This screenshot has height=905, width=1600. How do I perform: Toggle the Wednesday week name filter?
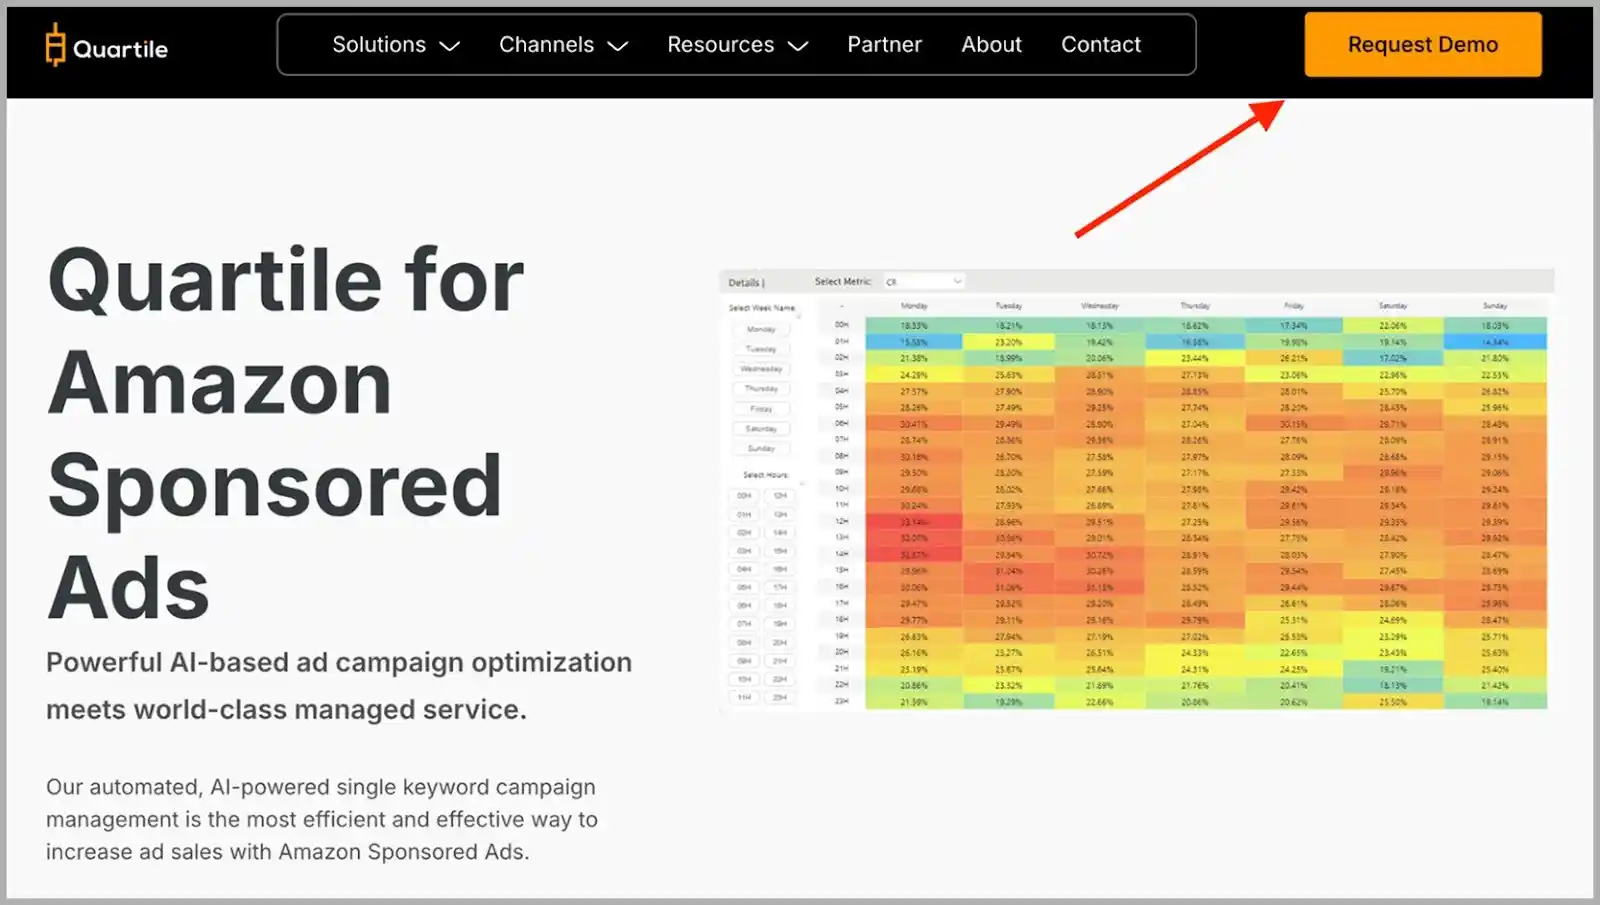(762, 369)
